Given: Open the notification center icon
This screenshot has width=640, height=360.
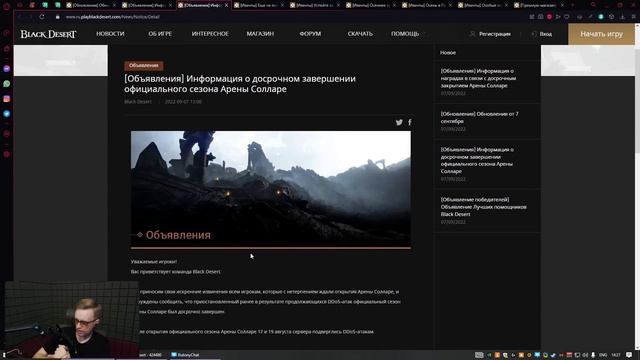Looking at the screenshot, I should click(629, 355).
